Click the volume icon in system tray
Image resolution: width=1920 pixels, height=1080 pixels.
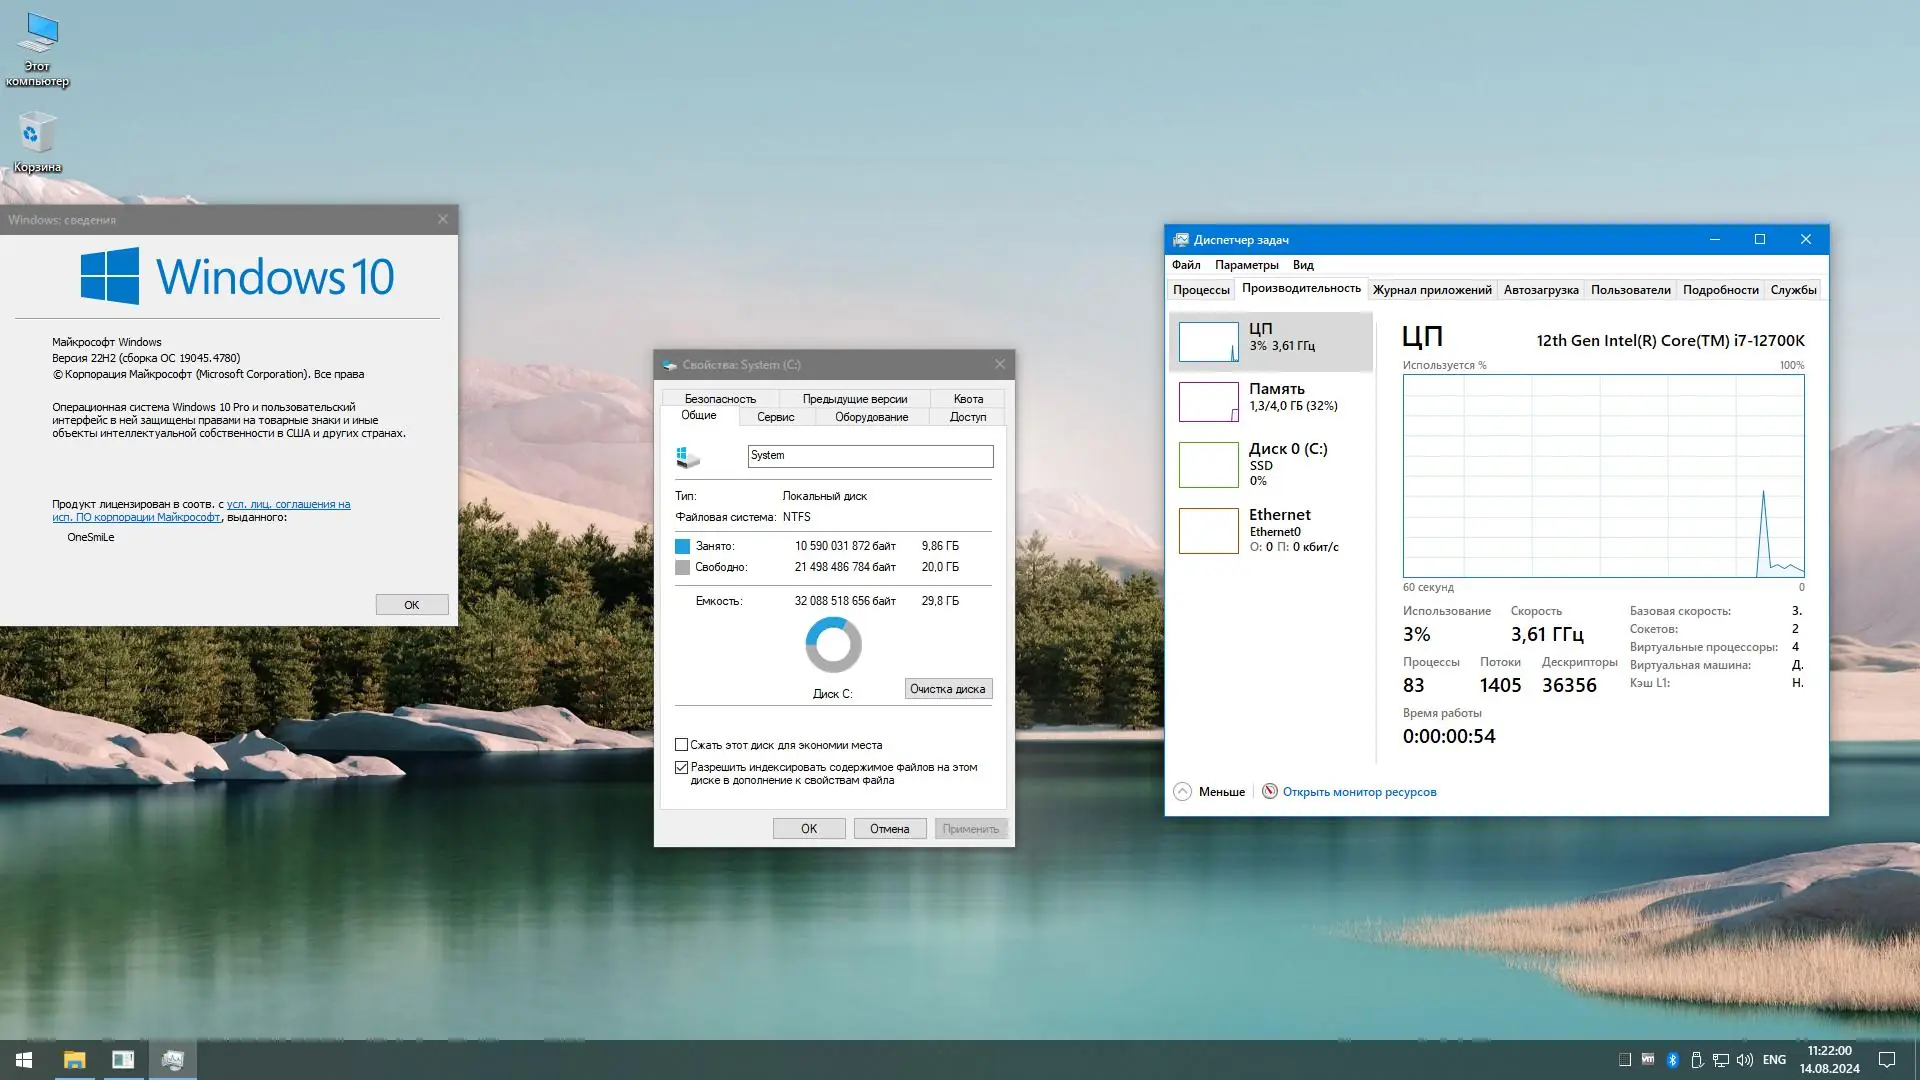1745,1060
